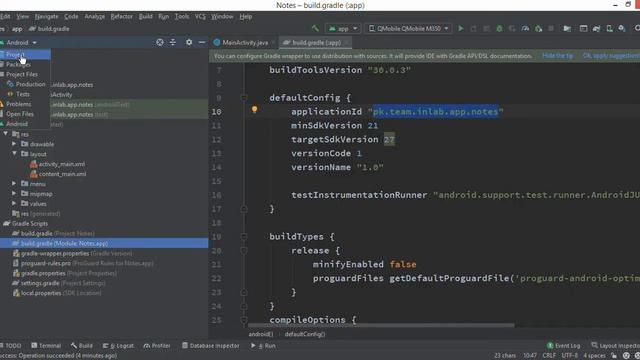Viewport: 640px width, 360px height.
Task: Click the fold marker at buildTypes line 19
Action: click(x=244, y=237)
